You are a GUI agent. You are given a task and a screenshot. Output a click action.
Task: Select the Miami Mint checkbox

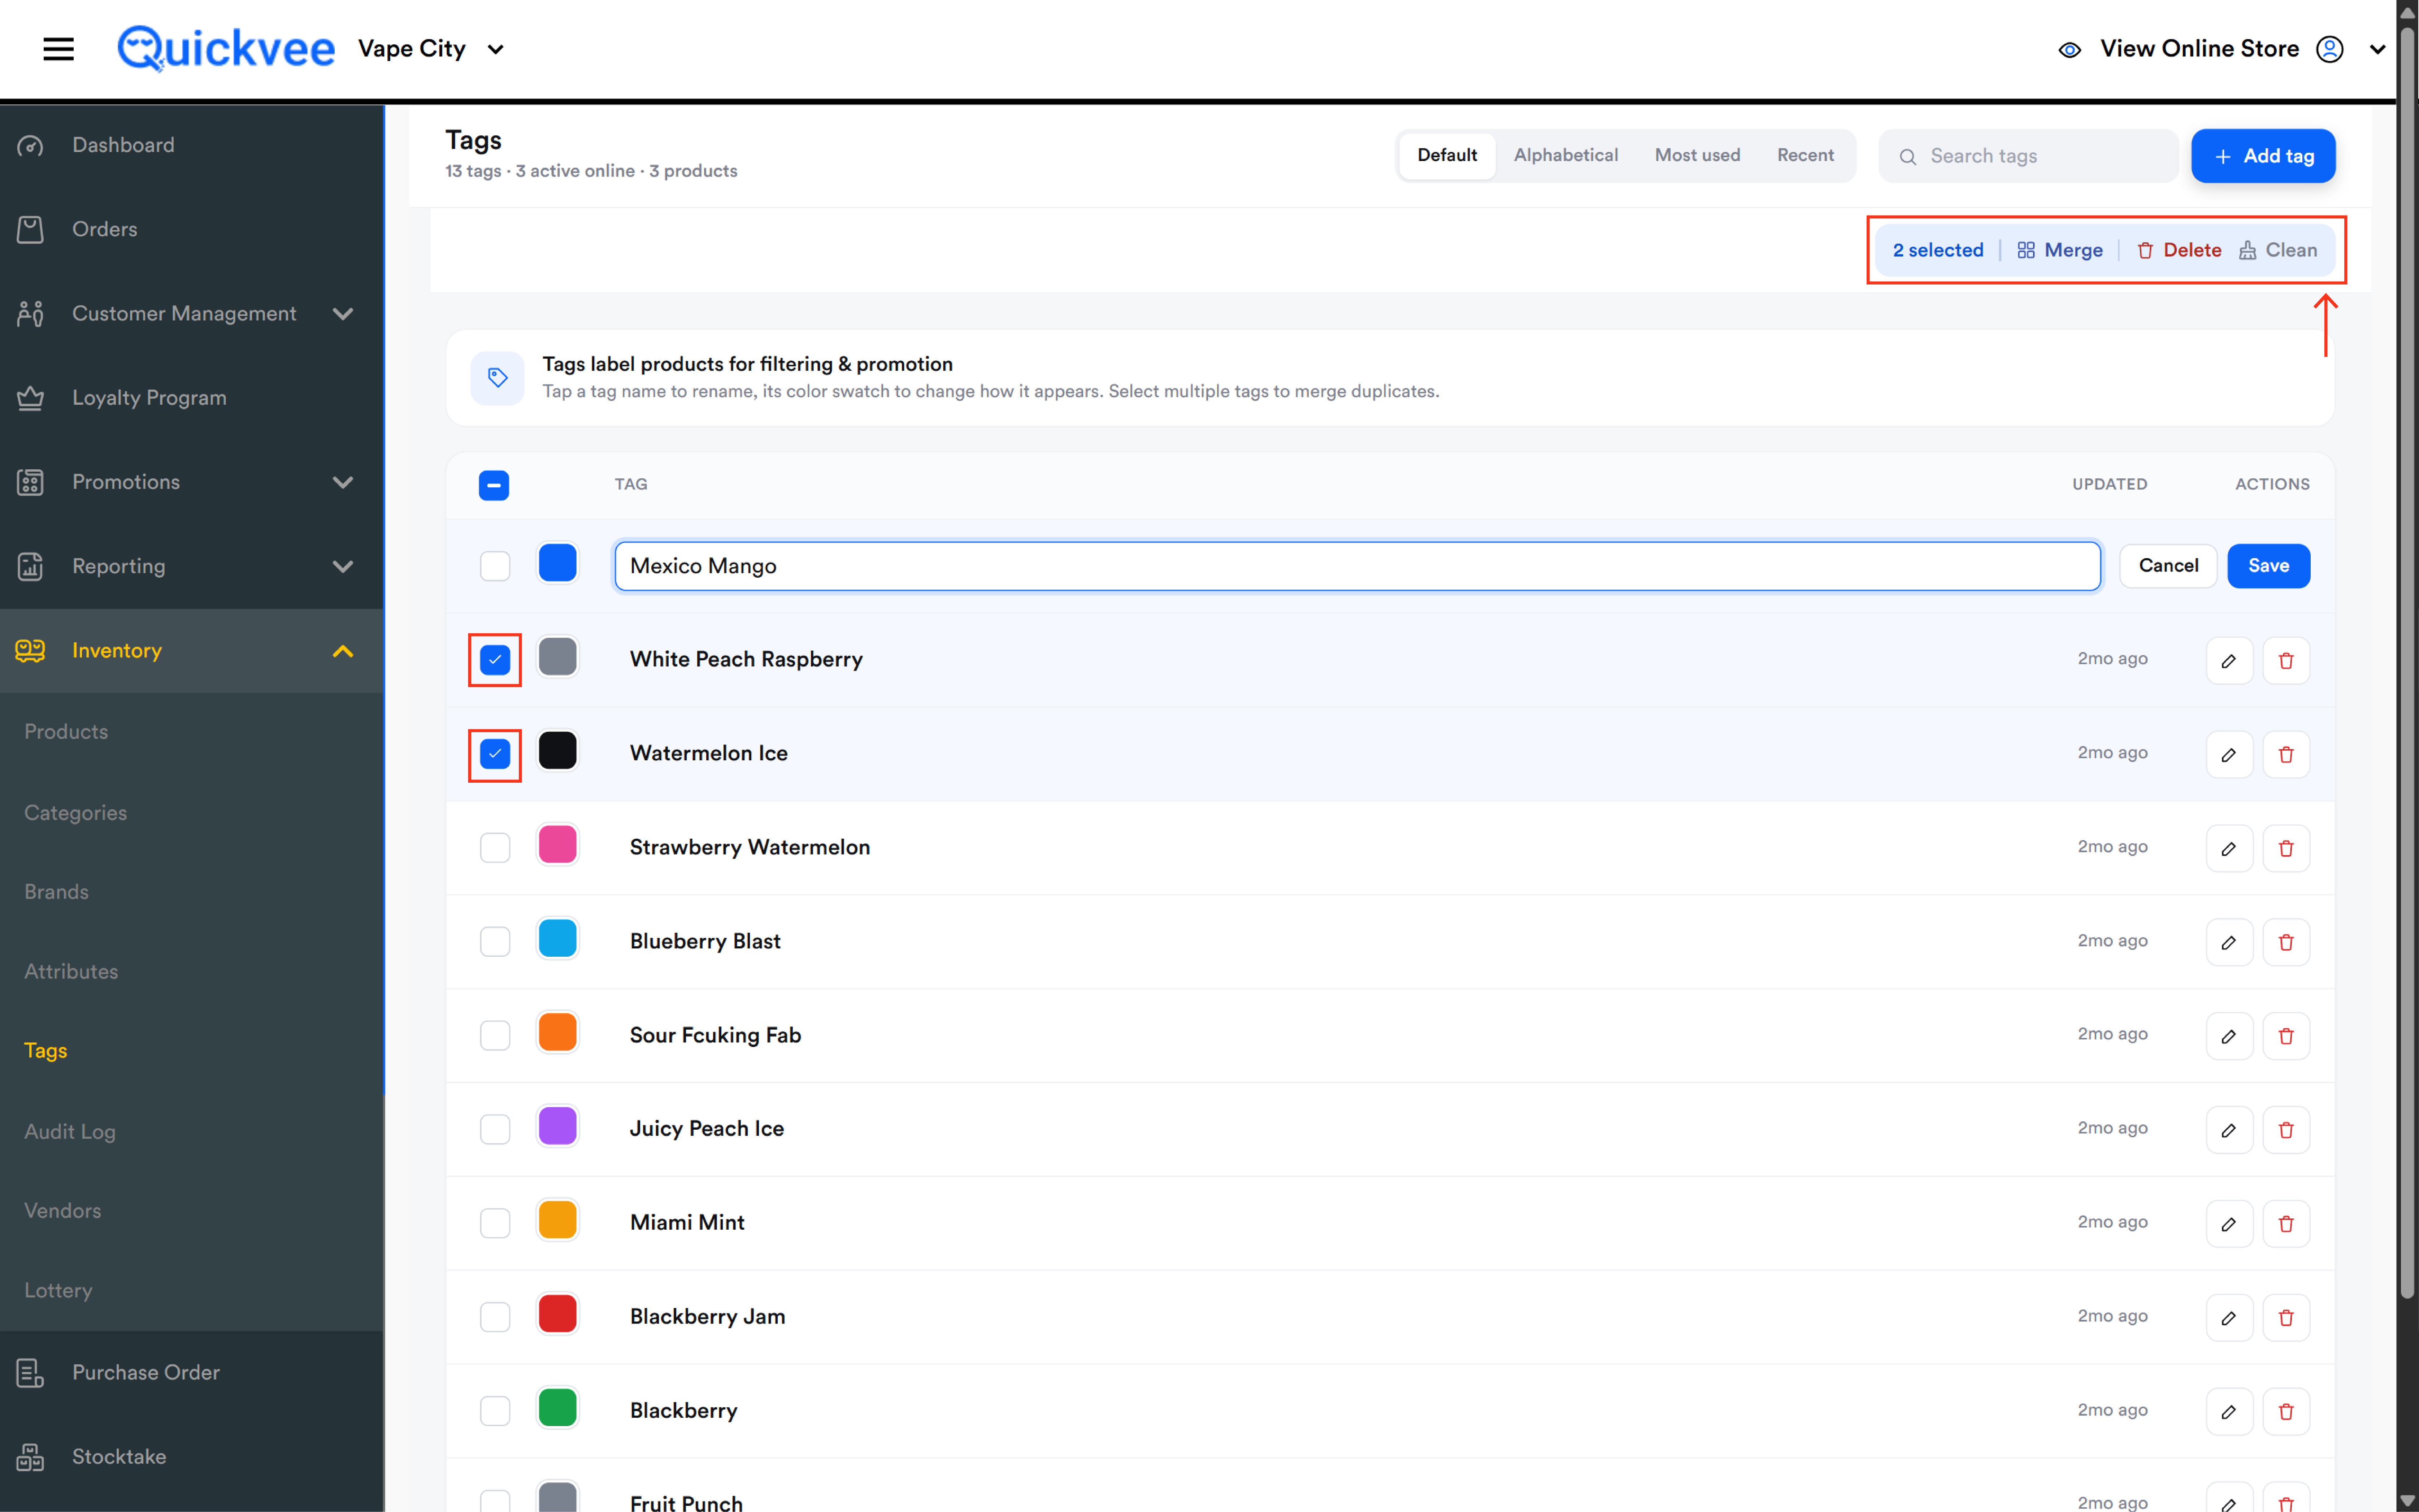click(495, 1223)
